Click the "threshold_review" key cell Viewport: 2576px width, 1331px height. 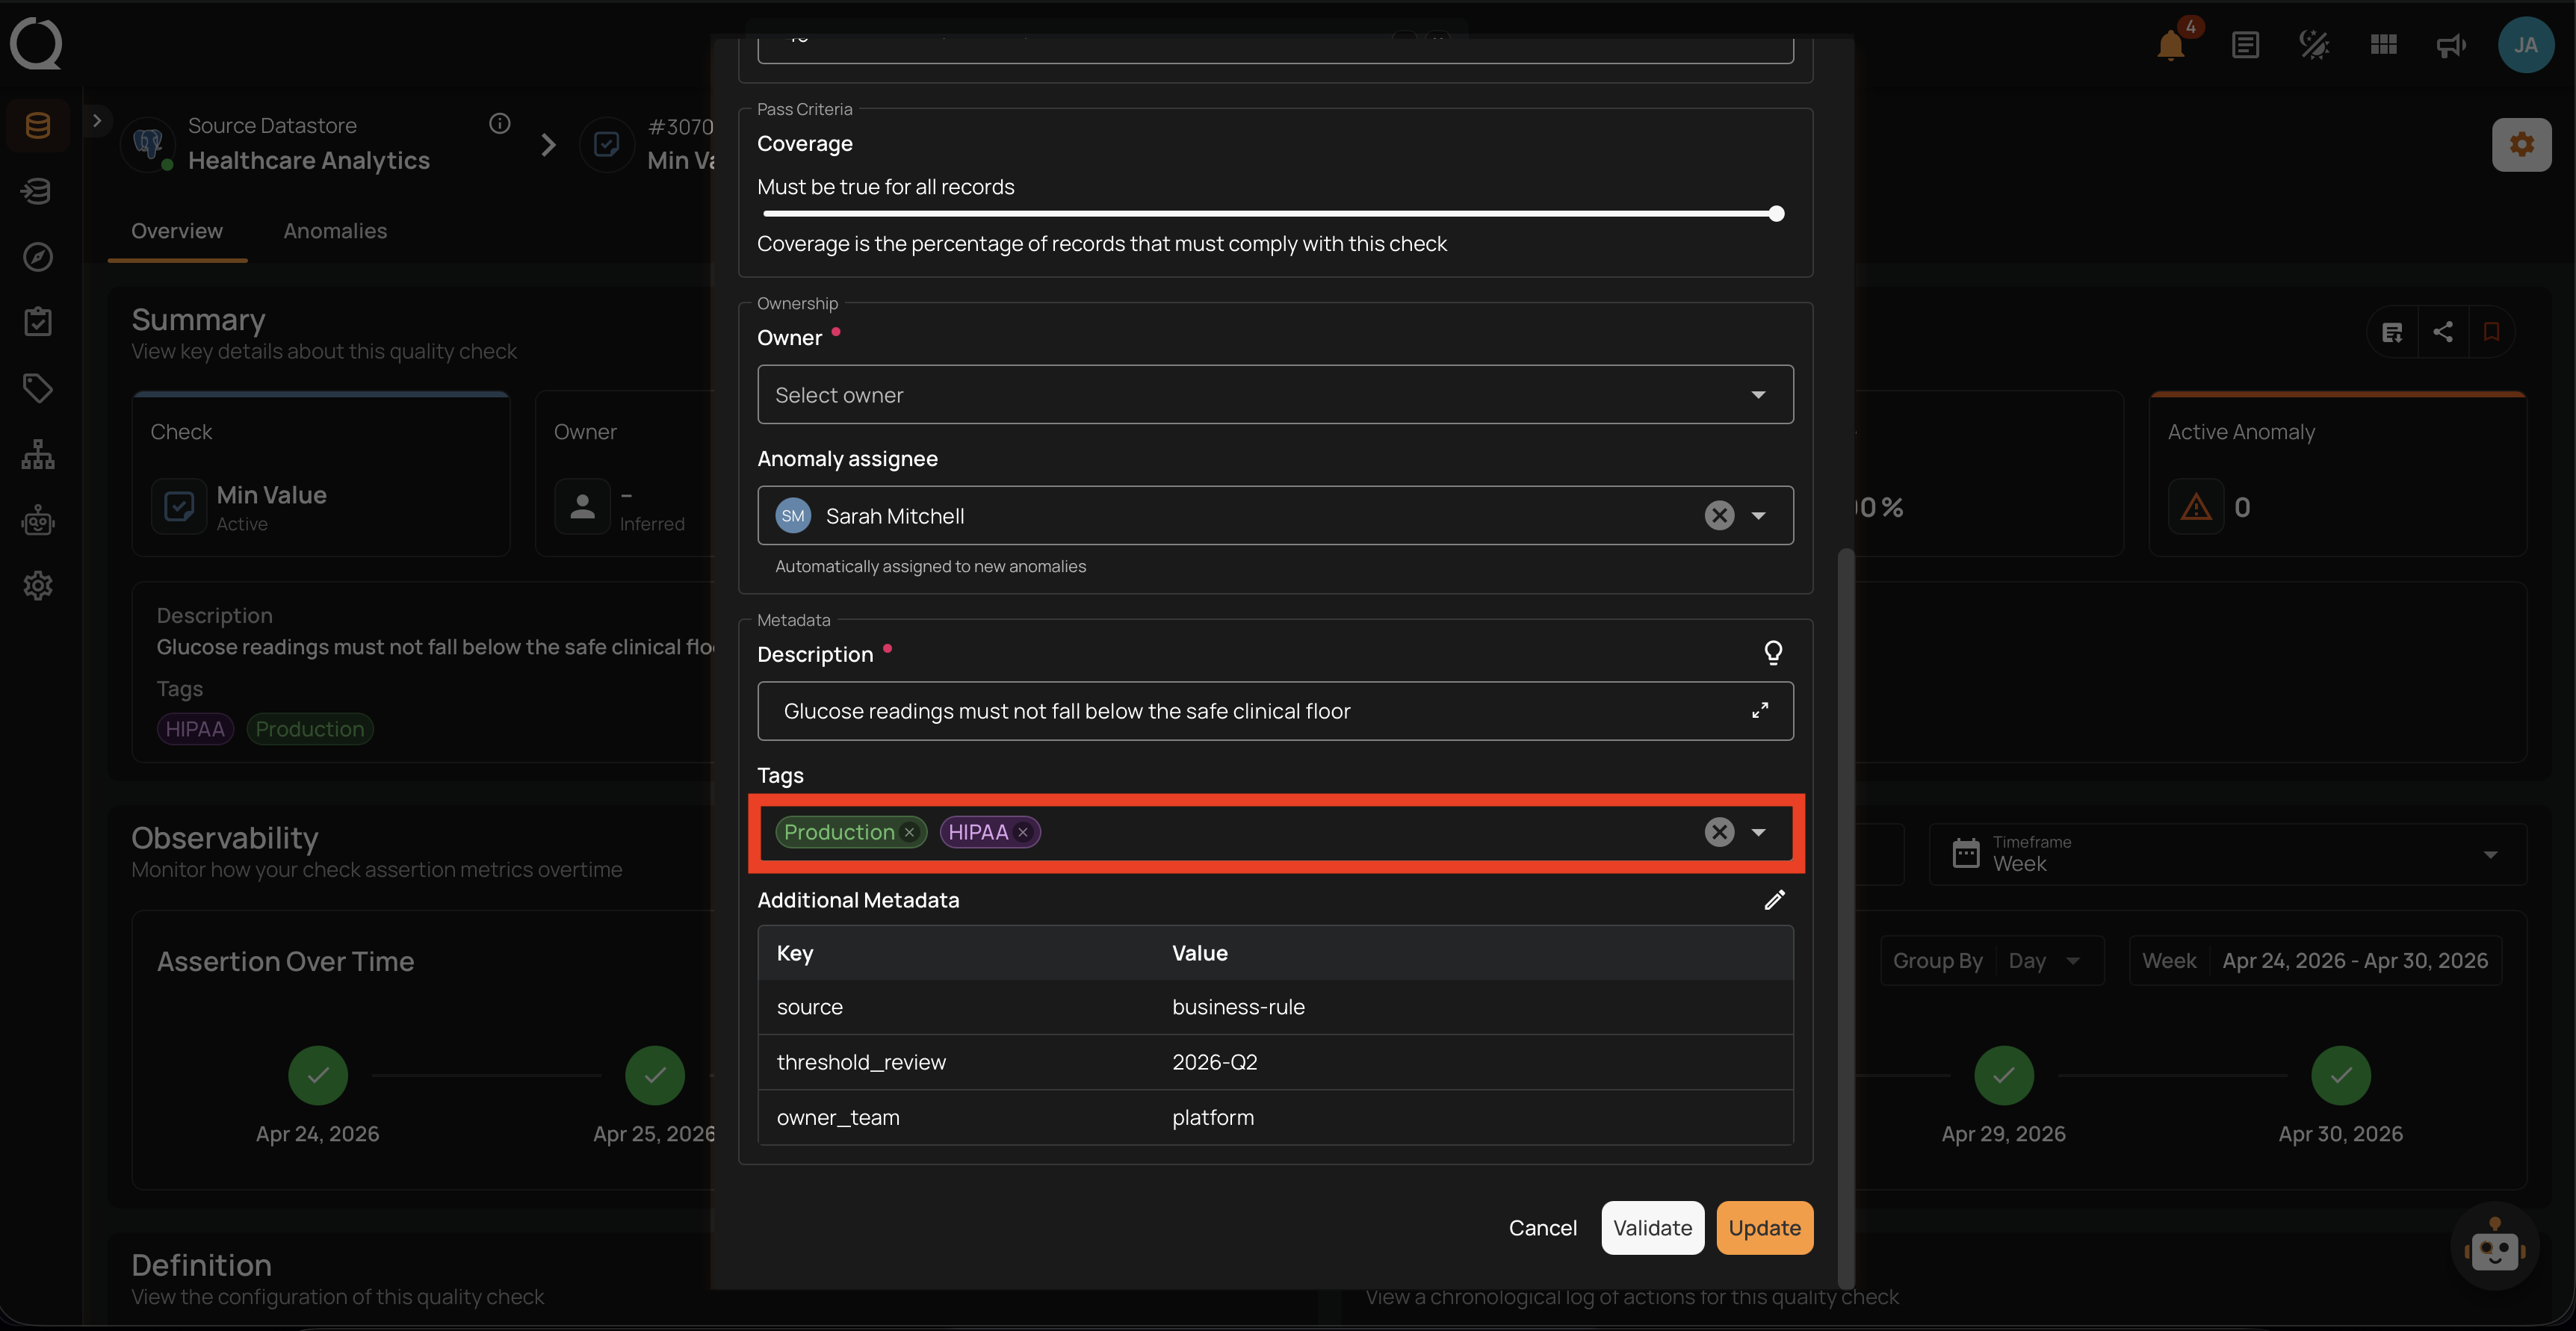click(861, 1062)
